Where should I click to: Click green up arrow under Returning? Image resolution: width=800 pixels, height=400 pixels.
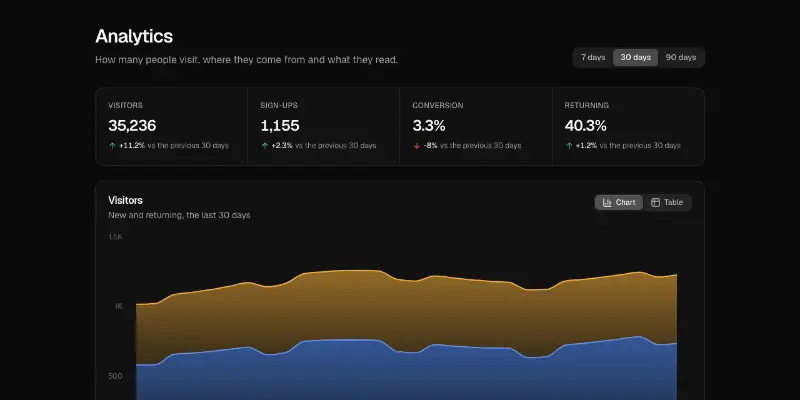pos(569,146)
